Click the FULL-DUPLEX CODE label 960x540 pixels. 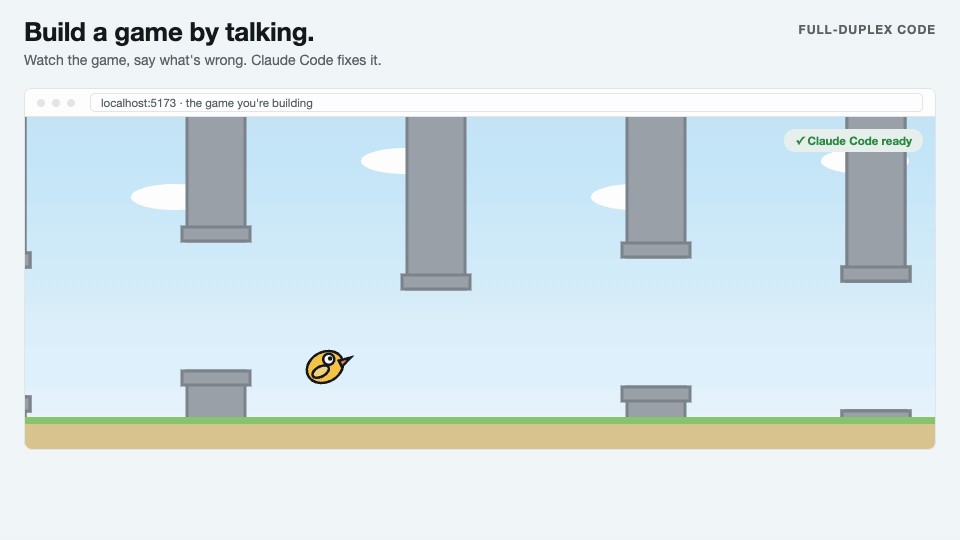(x=866, y=30)
